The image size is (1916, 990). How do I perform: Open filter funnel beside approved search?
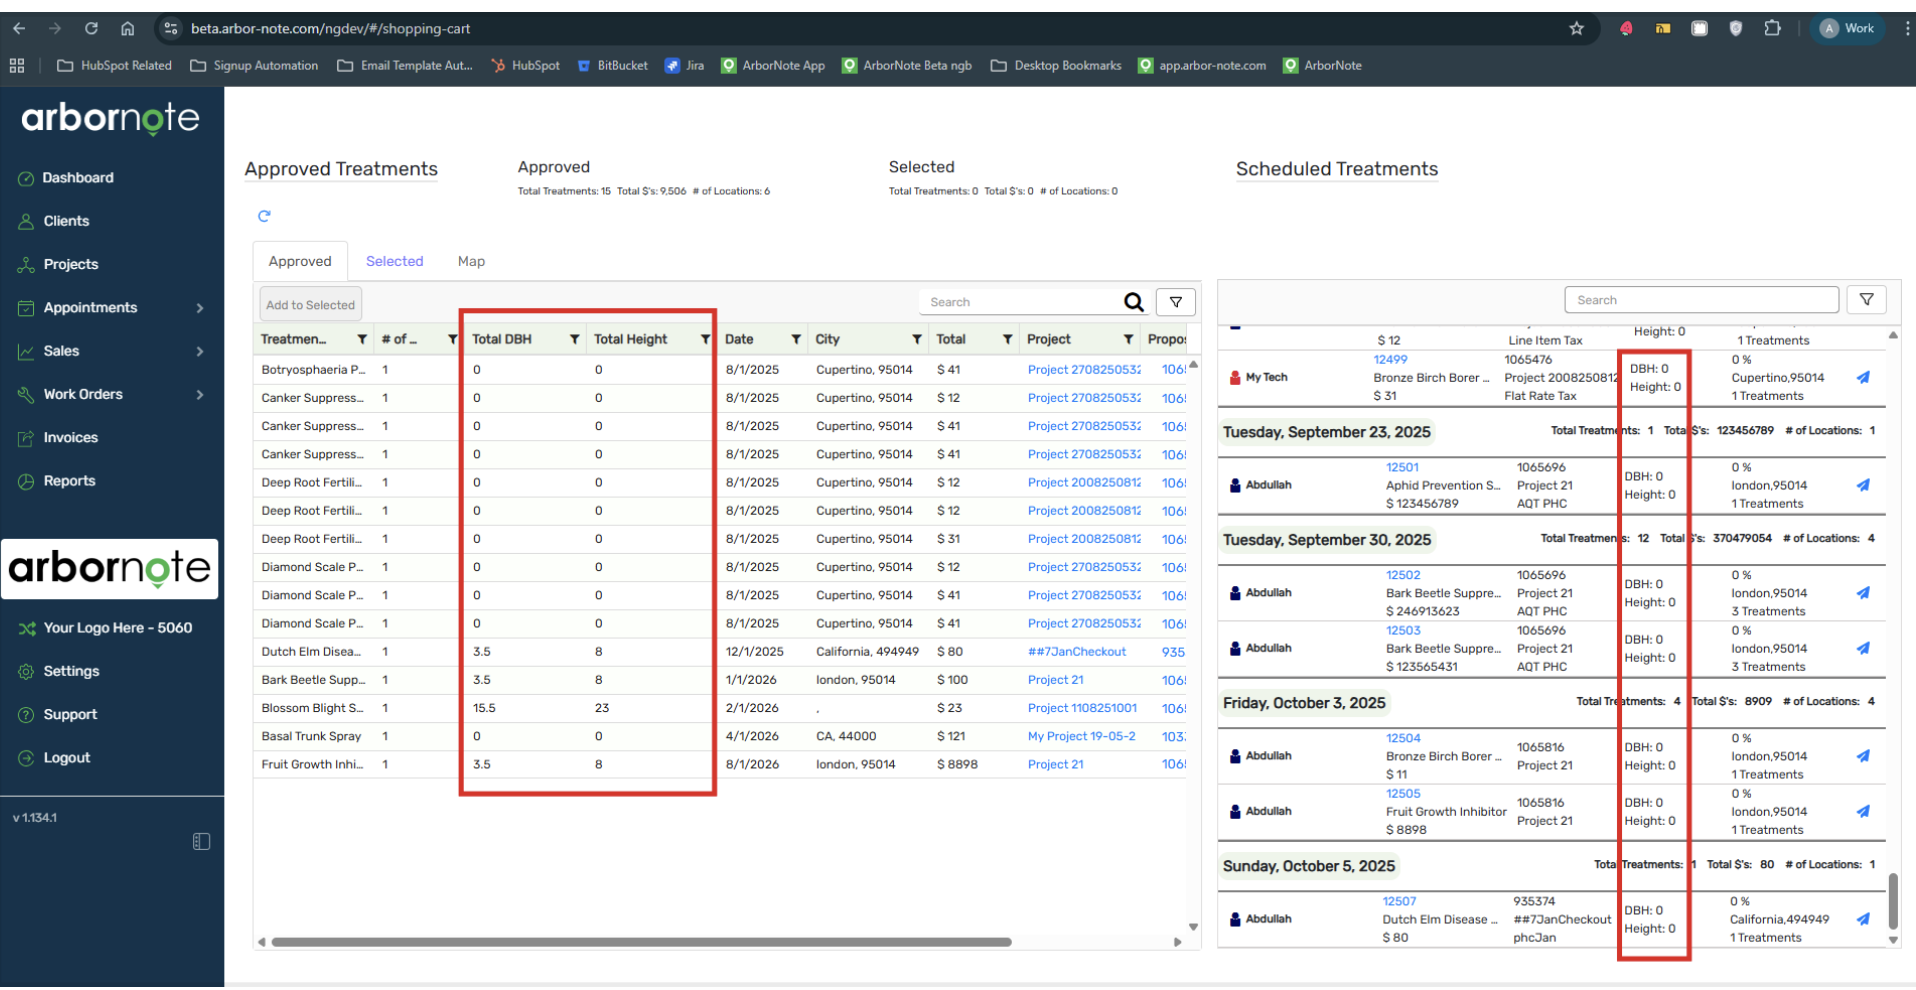tap(1175, 302)
